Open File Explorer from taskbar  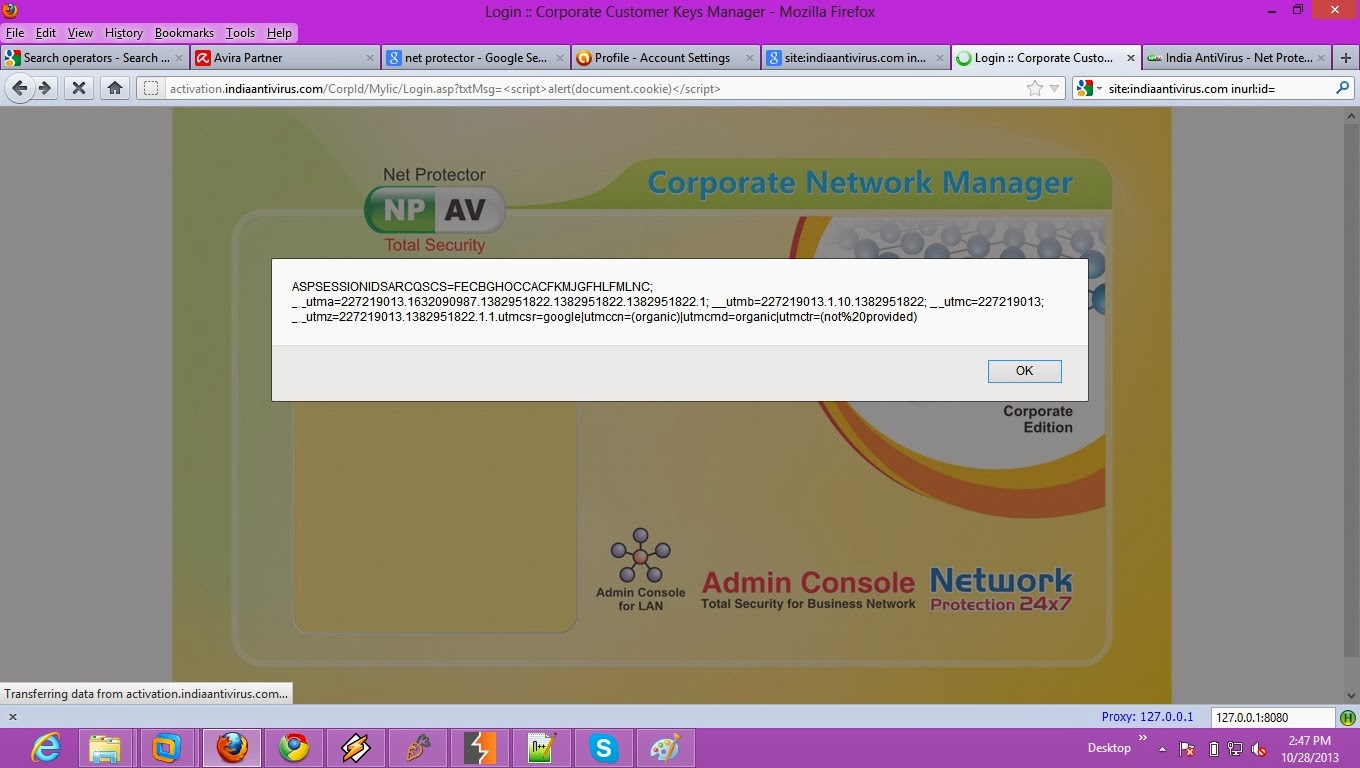pyautogui.click(x=105, y=748)
